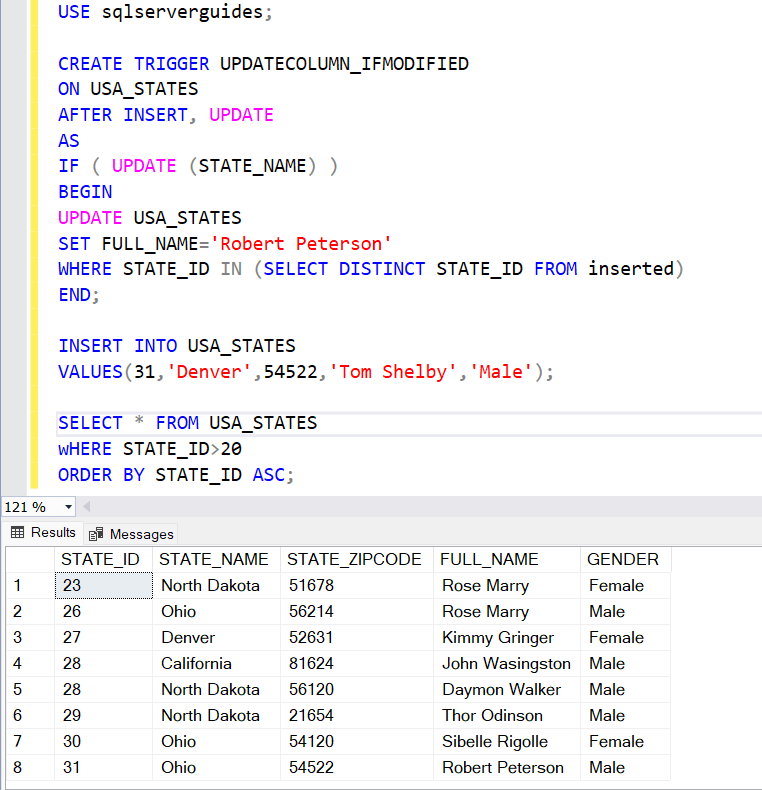Select row header number 1
762x790 pixels.
click(x=30, y=585)
